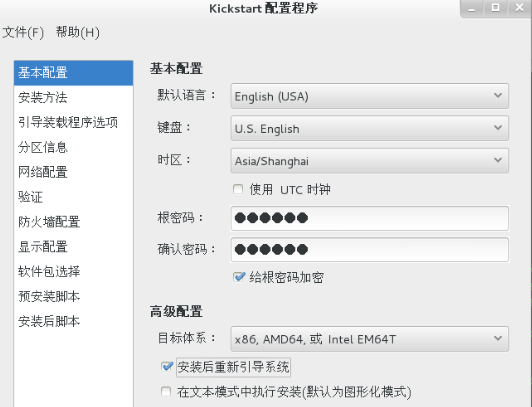This screenshot has width=532, height=407.
Task: Uncheck 安装后重新引导系统 checkbox
Action: pyautogui.click(x=167, y=367)
